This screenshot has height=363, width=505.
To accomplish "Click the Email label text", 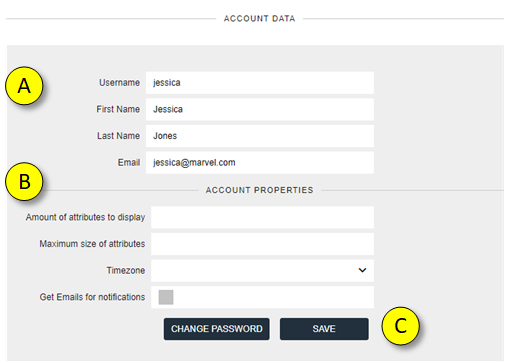I will click(x=129, y=163).
